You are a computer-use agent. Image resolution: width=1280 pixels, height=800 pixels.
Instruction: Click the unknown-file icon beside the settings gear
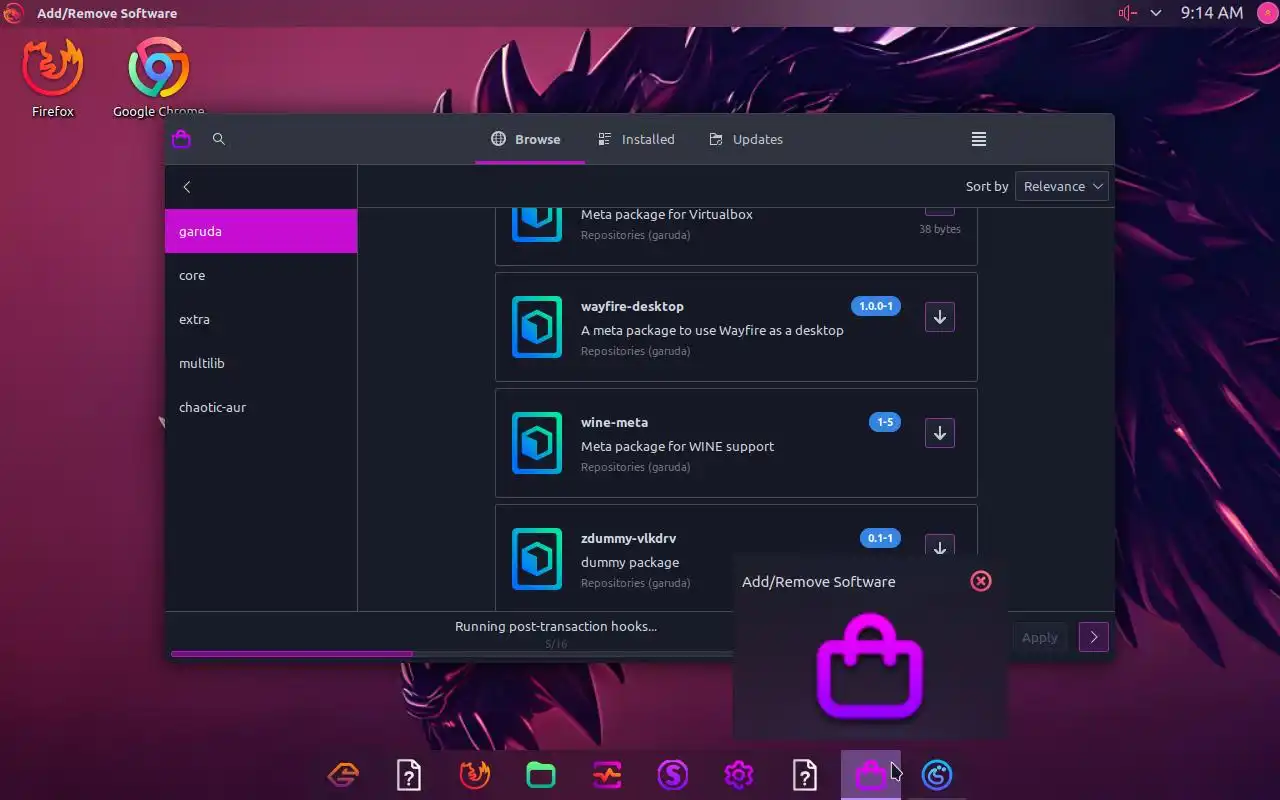coord(805,775)
